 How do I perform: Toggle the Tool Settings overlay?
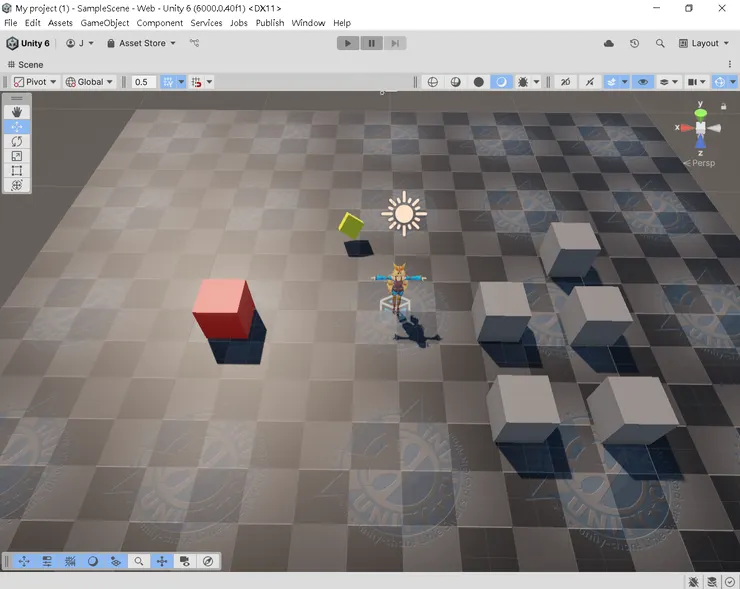[47, 561]
